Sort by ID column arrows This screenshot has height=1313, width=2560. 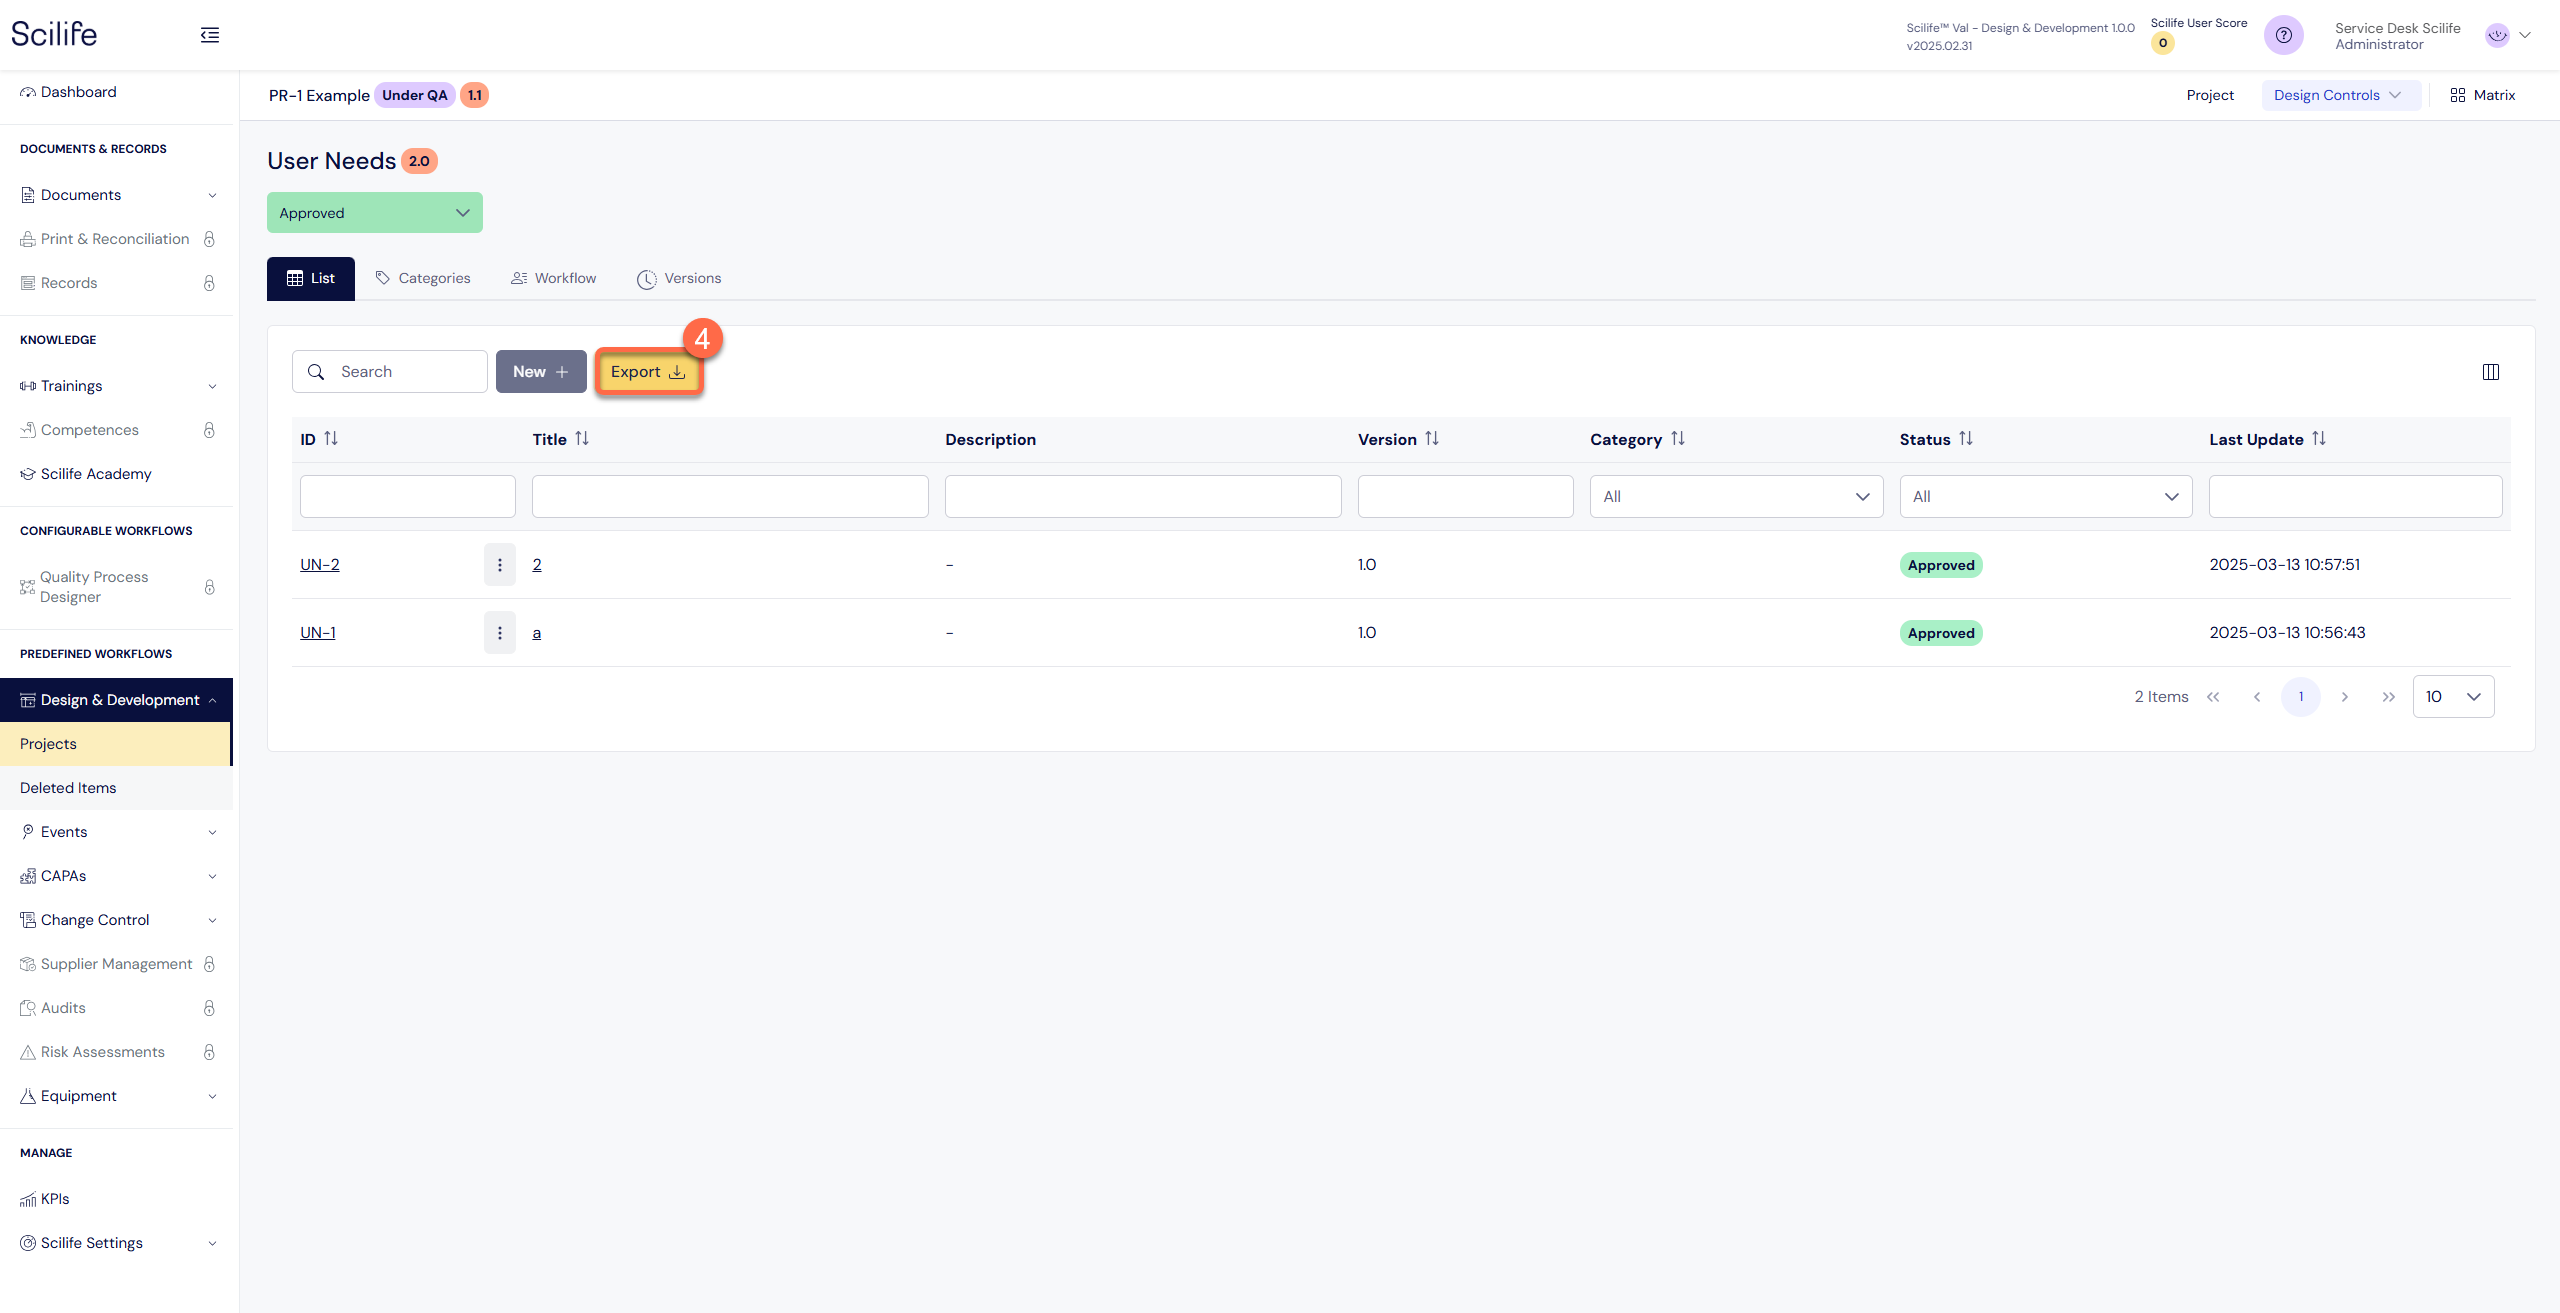pyautogui.click(x=331, y=439)
